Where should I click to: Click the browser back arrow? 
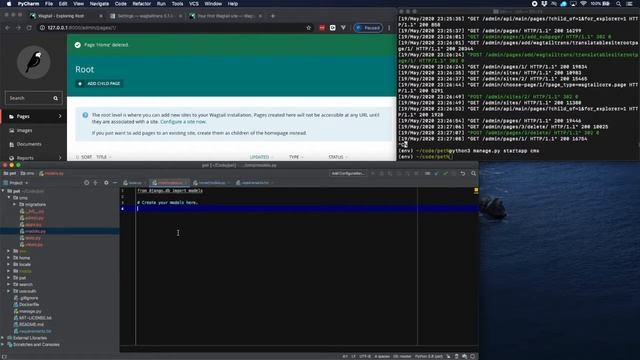pyautogui.click(x=8, y=28)
